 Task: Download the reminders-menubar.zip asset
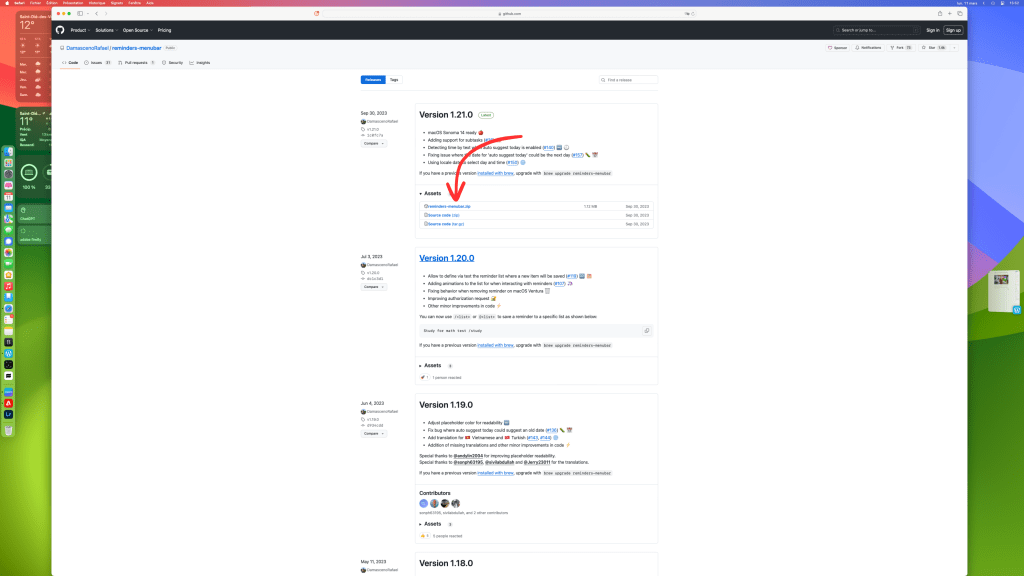click(x=448, y=206)
